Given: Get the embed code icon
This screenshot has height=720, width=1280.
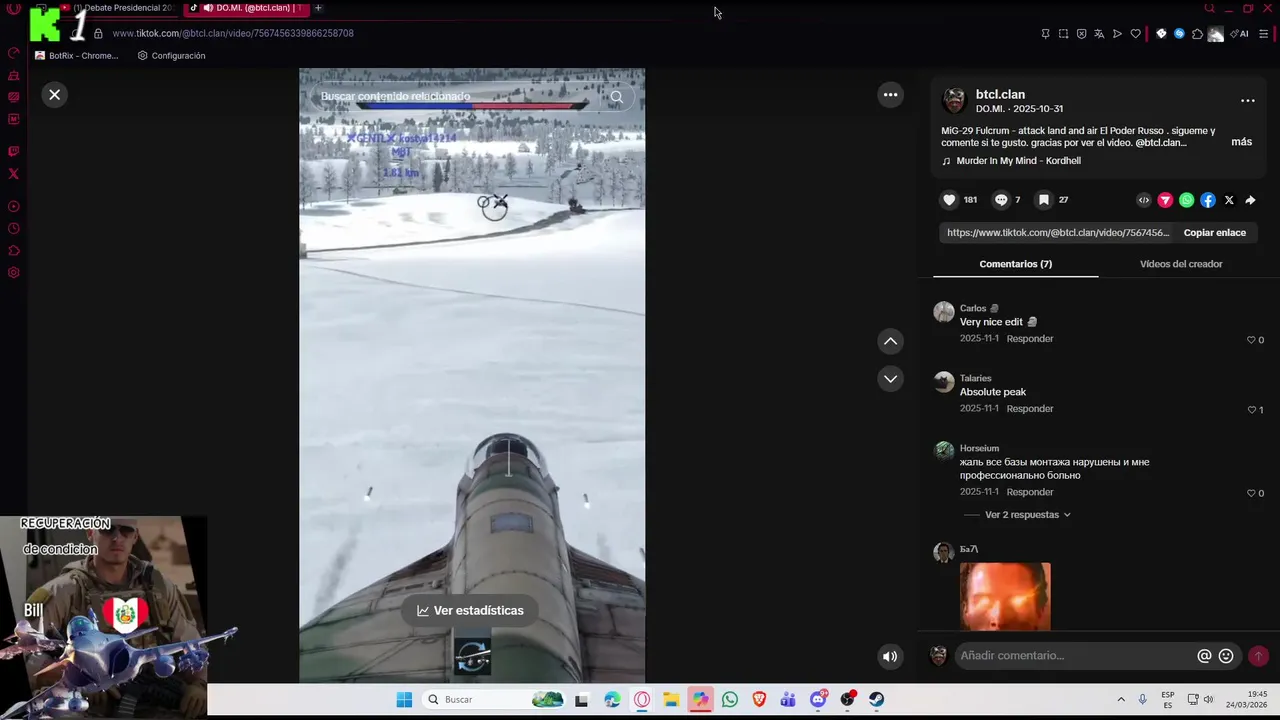Looking at the screenshot, I should [1144, 200].
